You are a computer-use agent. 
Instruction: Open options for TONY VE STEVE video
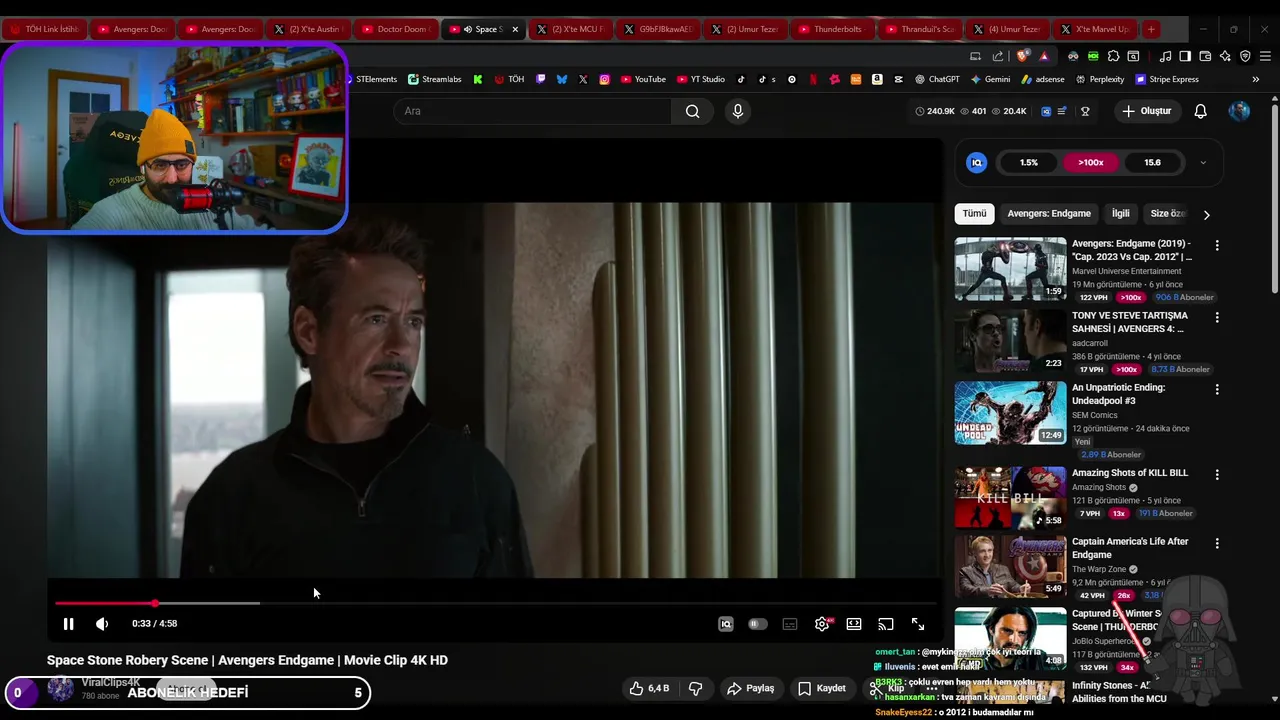point(1217,317)
